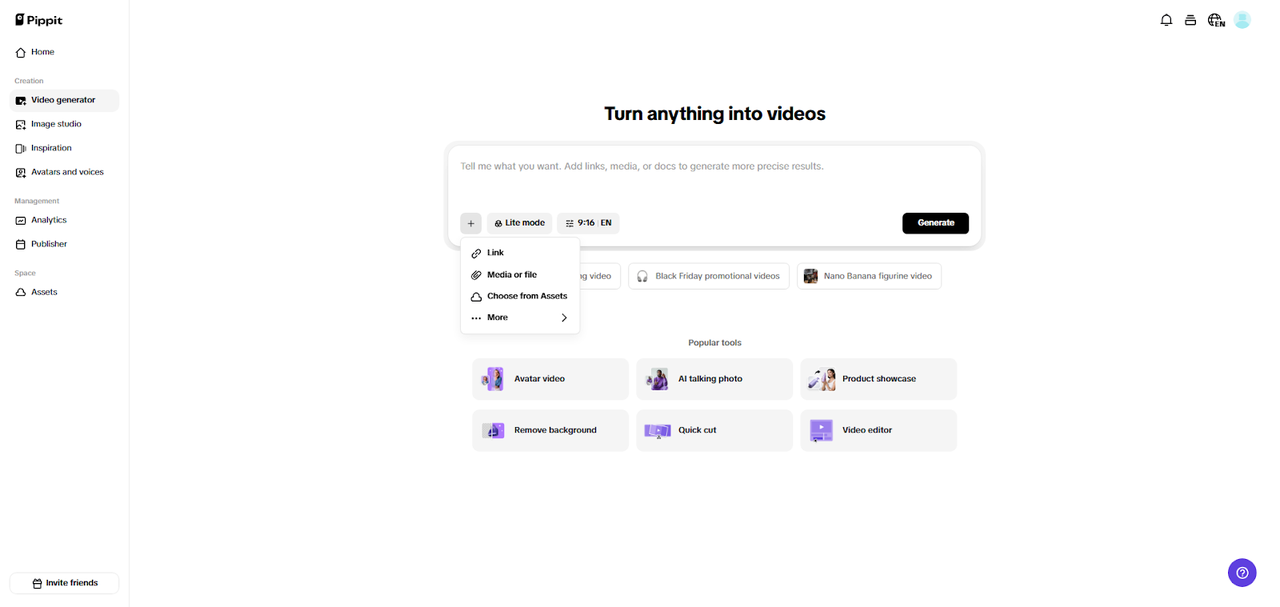1280x607 pixels.
Task: Open Assets in the Space section
Action: [44, 291]
